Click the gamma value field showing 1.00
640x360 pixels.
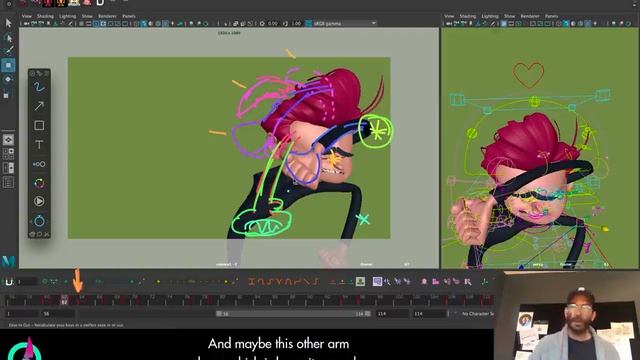[296, 24]
